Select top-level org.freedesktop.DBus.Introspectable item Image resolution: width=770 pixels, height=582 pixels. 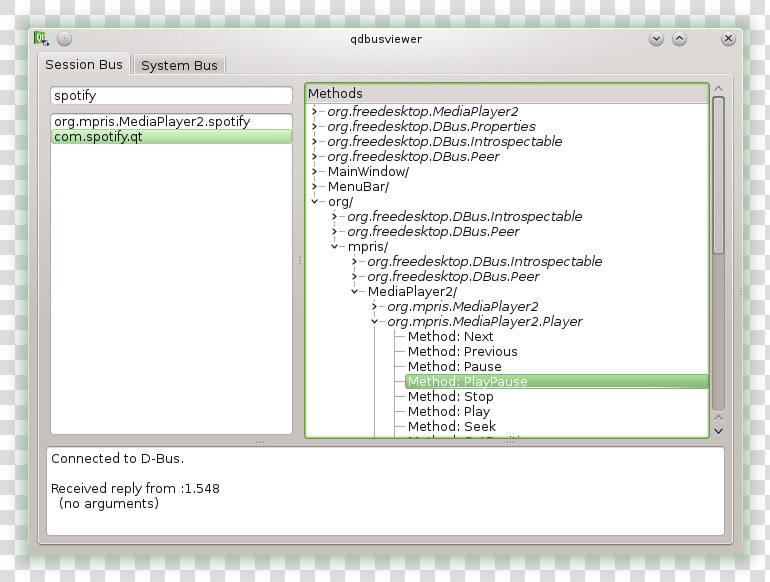pos(444,141)
